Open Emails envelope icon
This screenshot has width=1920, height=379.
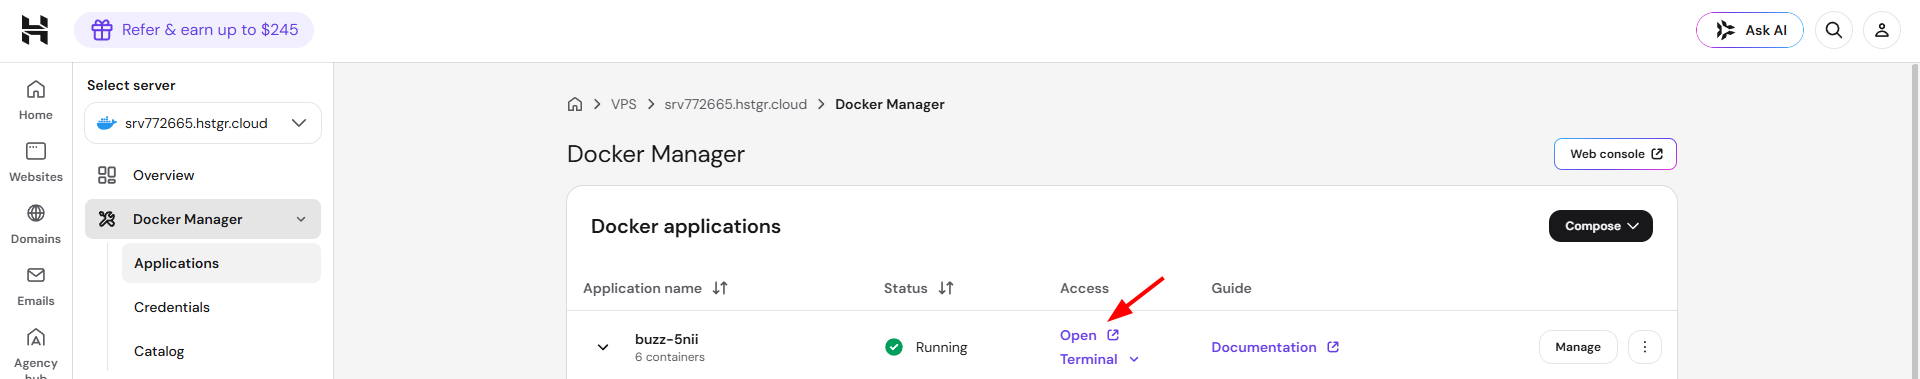coord(36,275)
